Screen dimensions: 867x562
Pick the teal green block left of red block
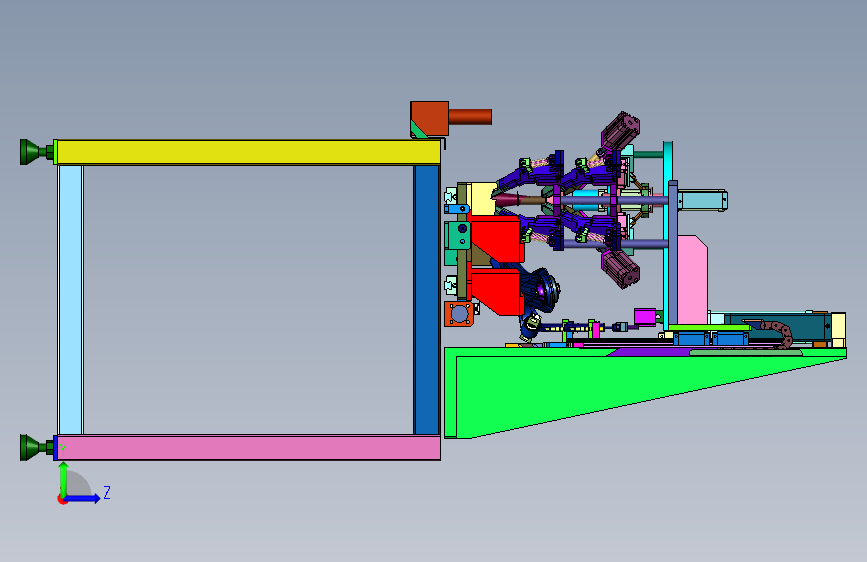458,236
